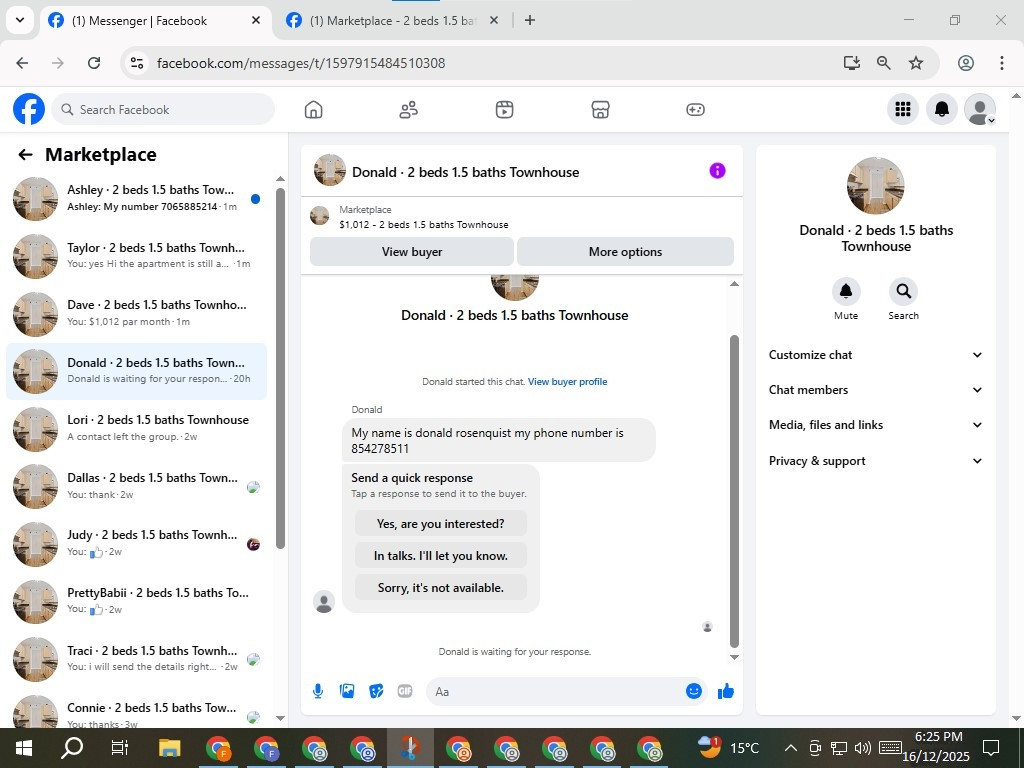Send quick reply "In talks. I'll let you know."
This screenshot has width=1024, height=768.
pyautogui.click(x=441, y=556)
